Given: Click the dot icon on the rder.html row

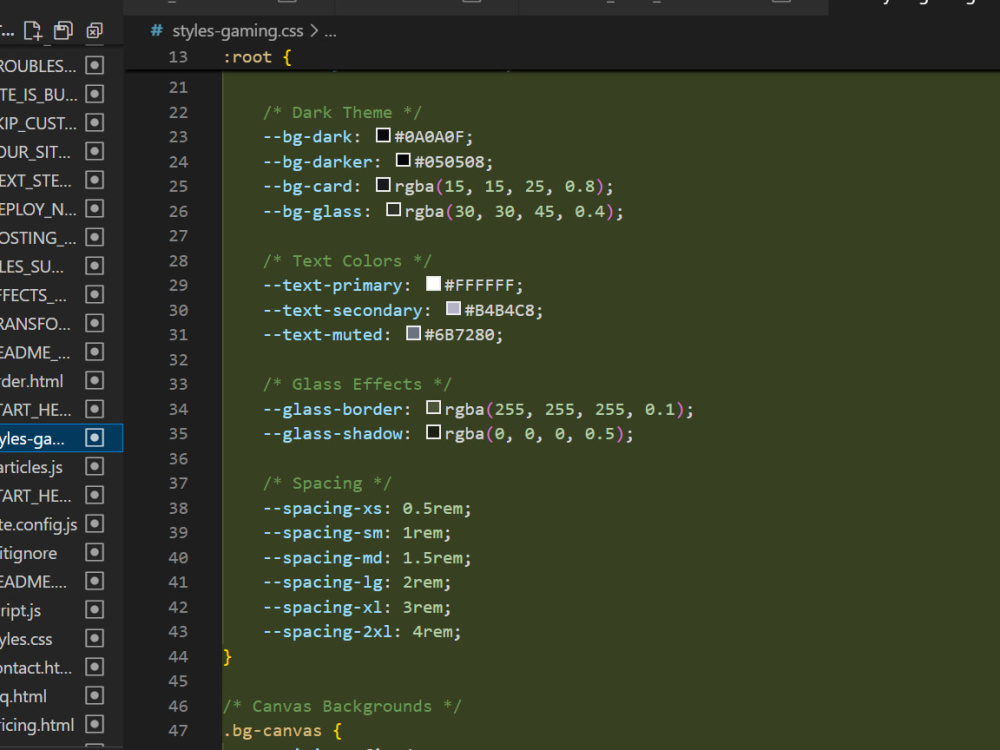Looking at the screenshot, I should click(x=94, y=381).
